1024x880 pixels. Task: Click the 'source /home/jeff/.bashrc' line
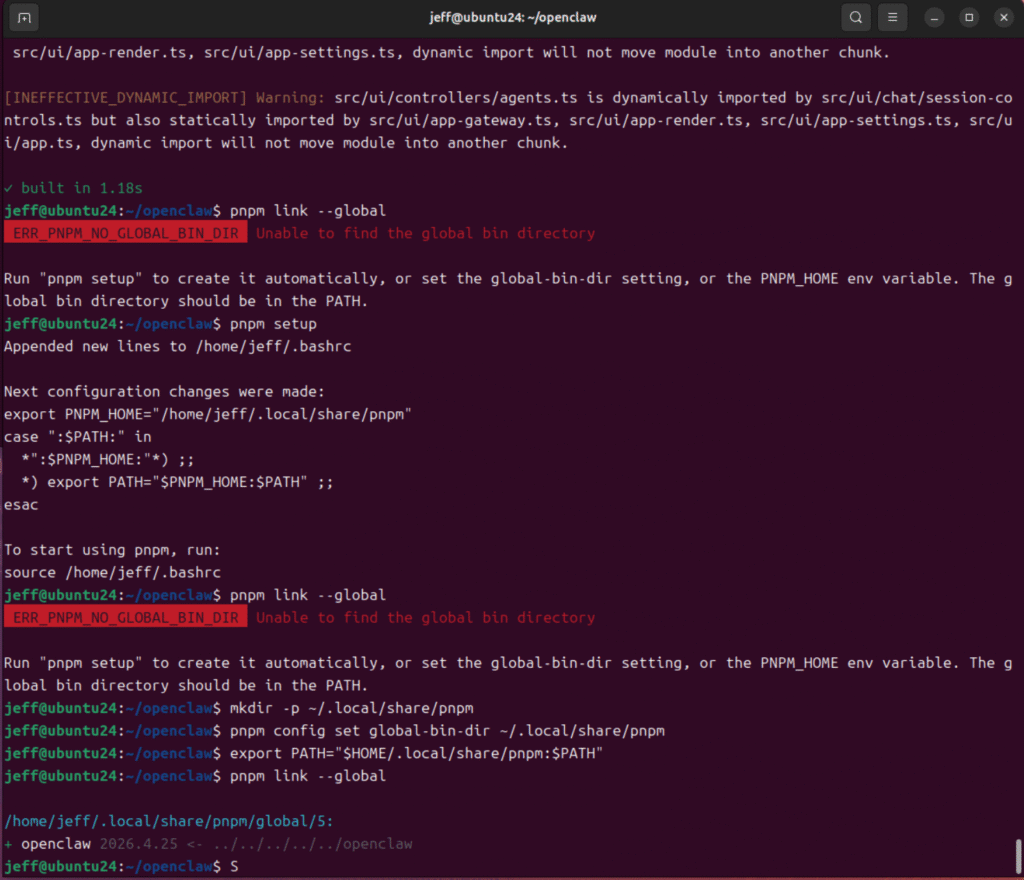112,573
